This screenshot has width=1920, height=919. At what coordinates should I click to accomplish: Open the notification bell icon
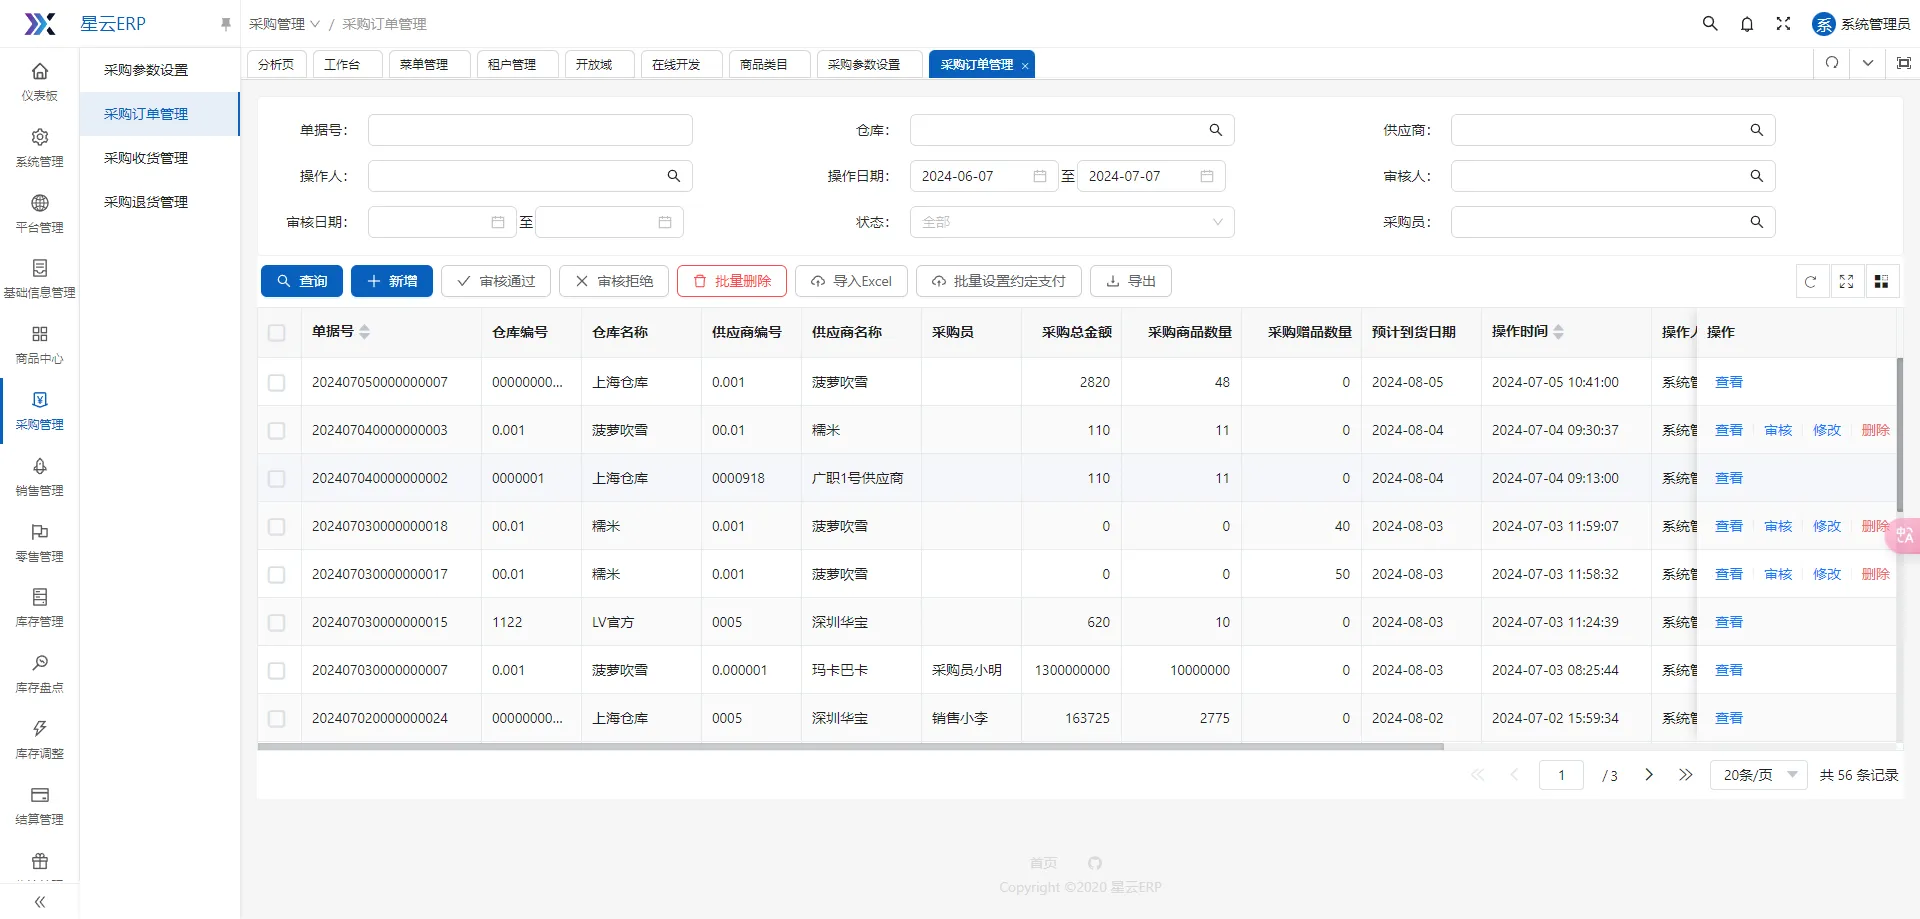(x=1747, y=24)
